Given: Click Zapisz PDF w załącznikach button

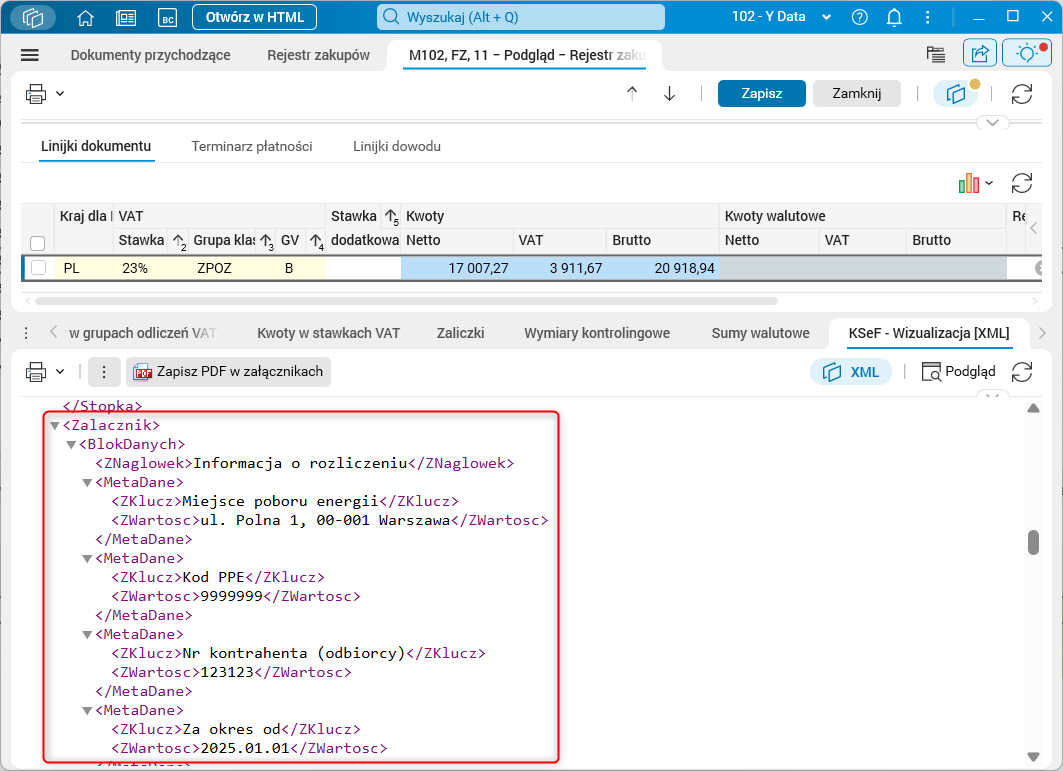Looking at the screenshot, I should tap(228, 372).
